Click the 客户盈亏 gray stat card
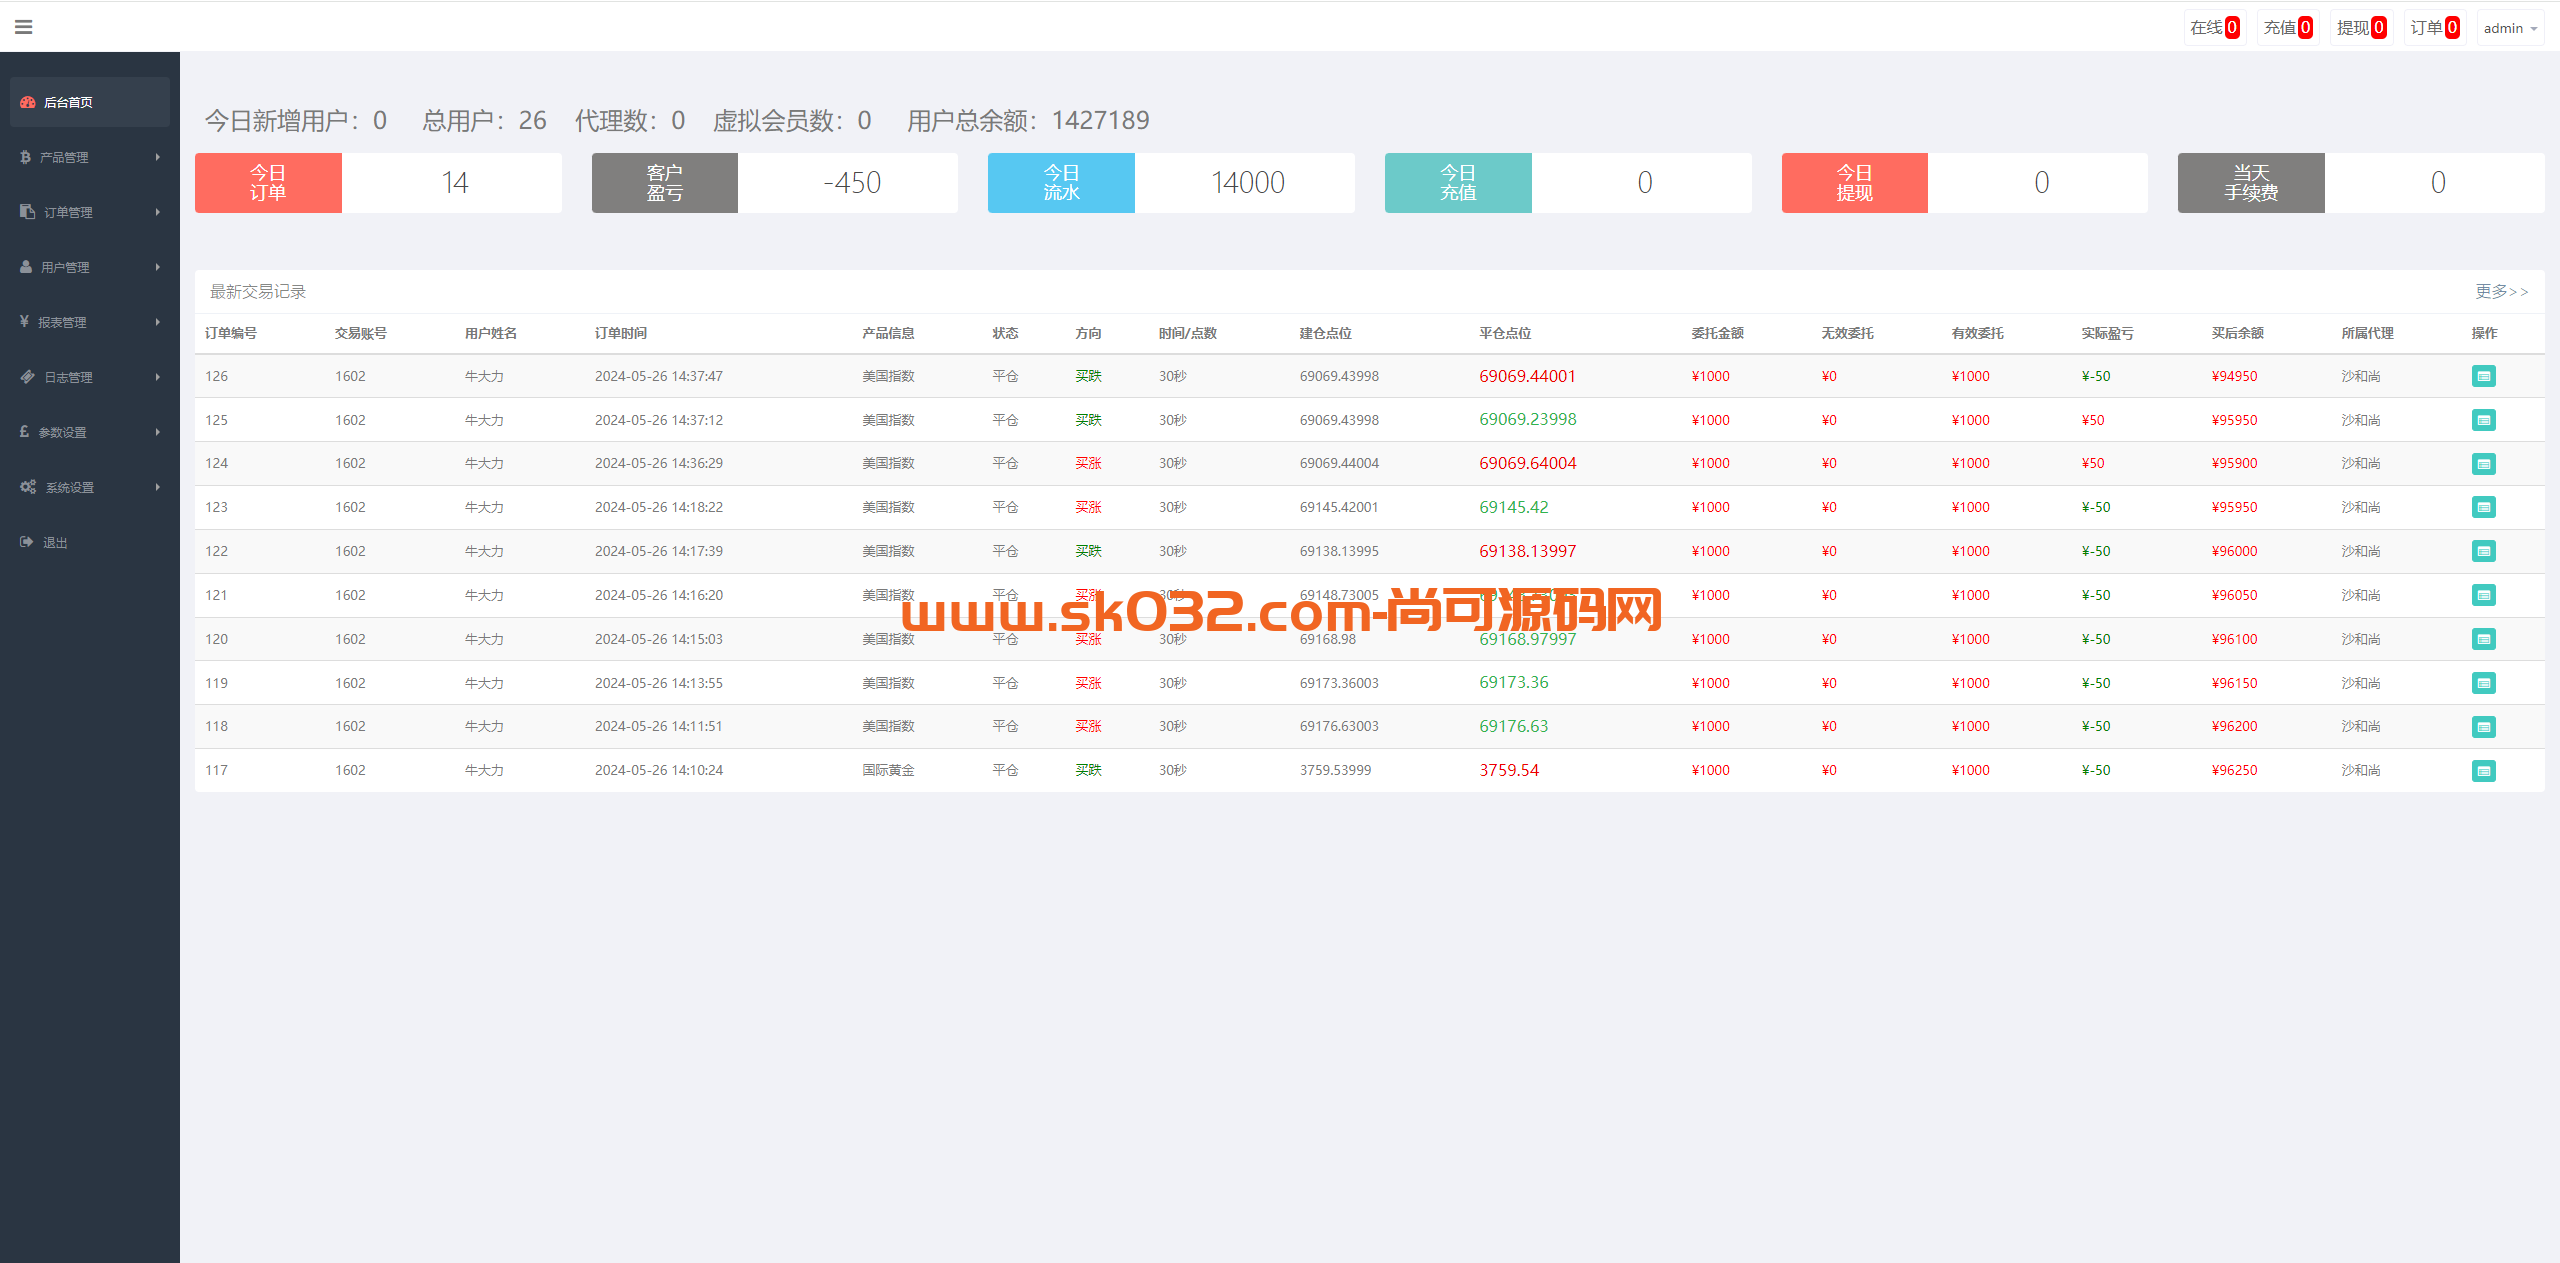 pyautogui.click(x=775, y=183)
